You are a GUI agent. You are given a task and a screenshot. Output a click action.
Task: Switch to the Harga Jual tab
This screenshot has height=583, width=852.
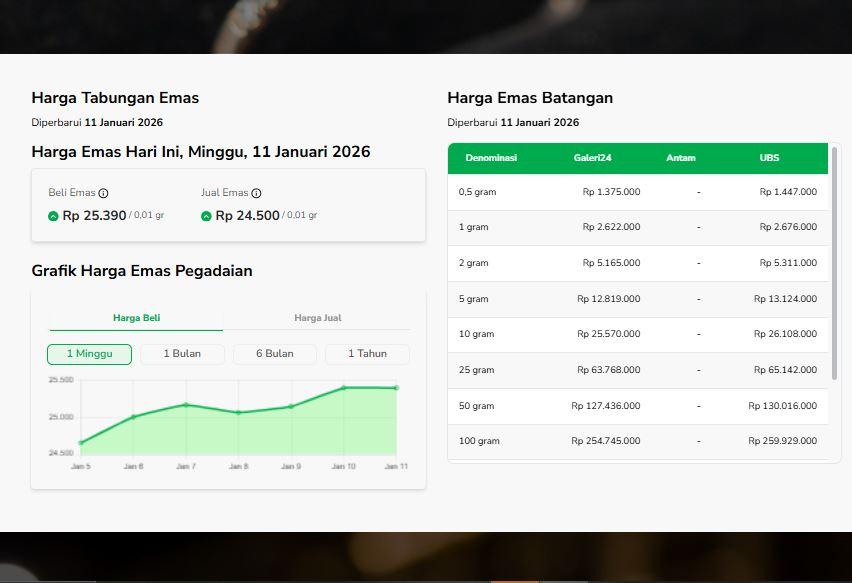[316, 316]
